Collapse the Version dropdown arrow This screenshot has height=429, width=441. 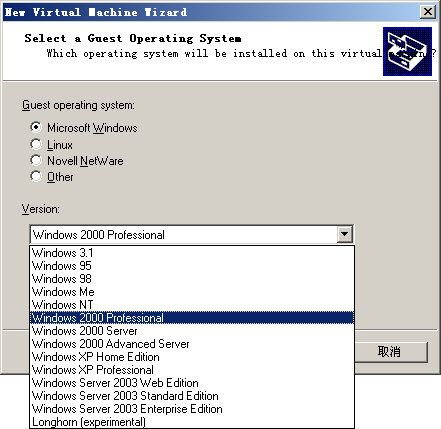[x=344, y=235]
